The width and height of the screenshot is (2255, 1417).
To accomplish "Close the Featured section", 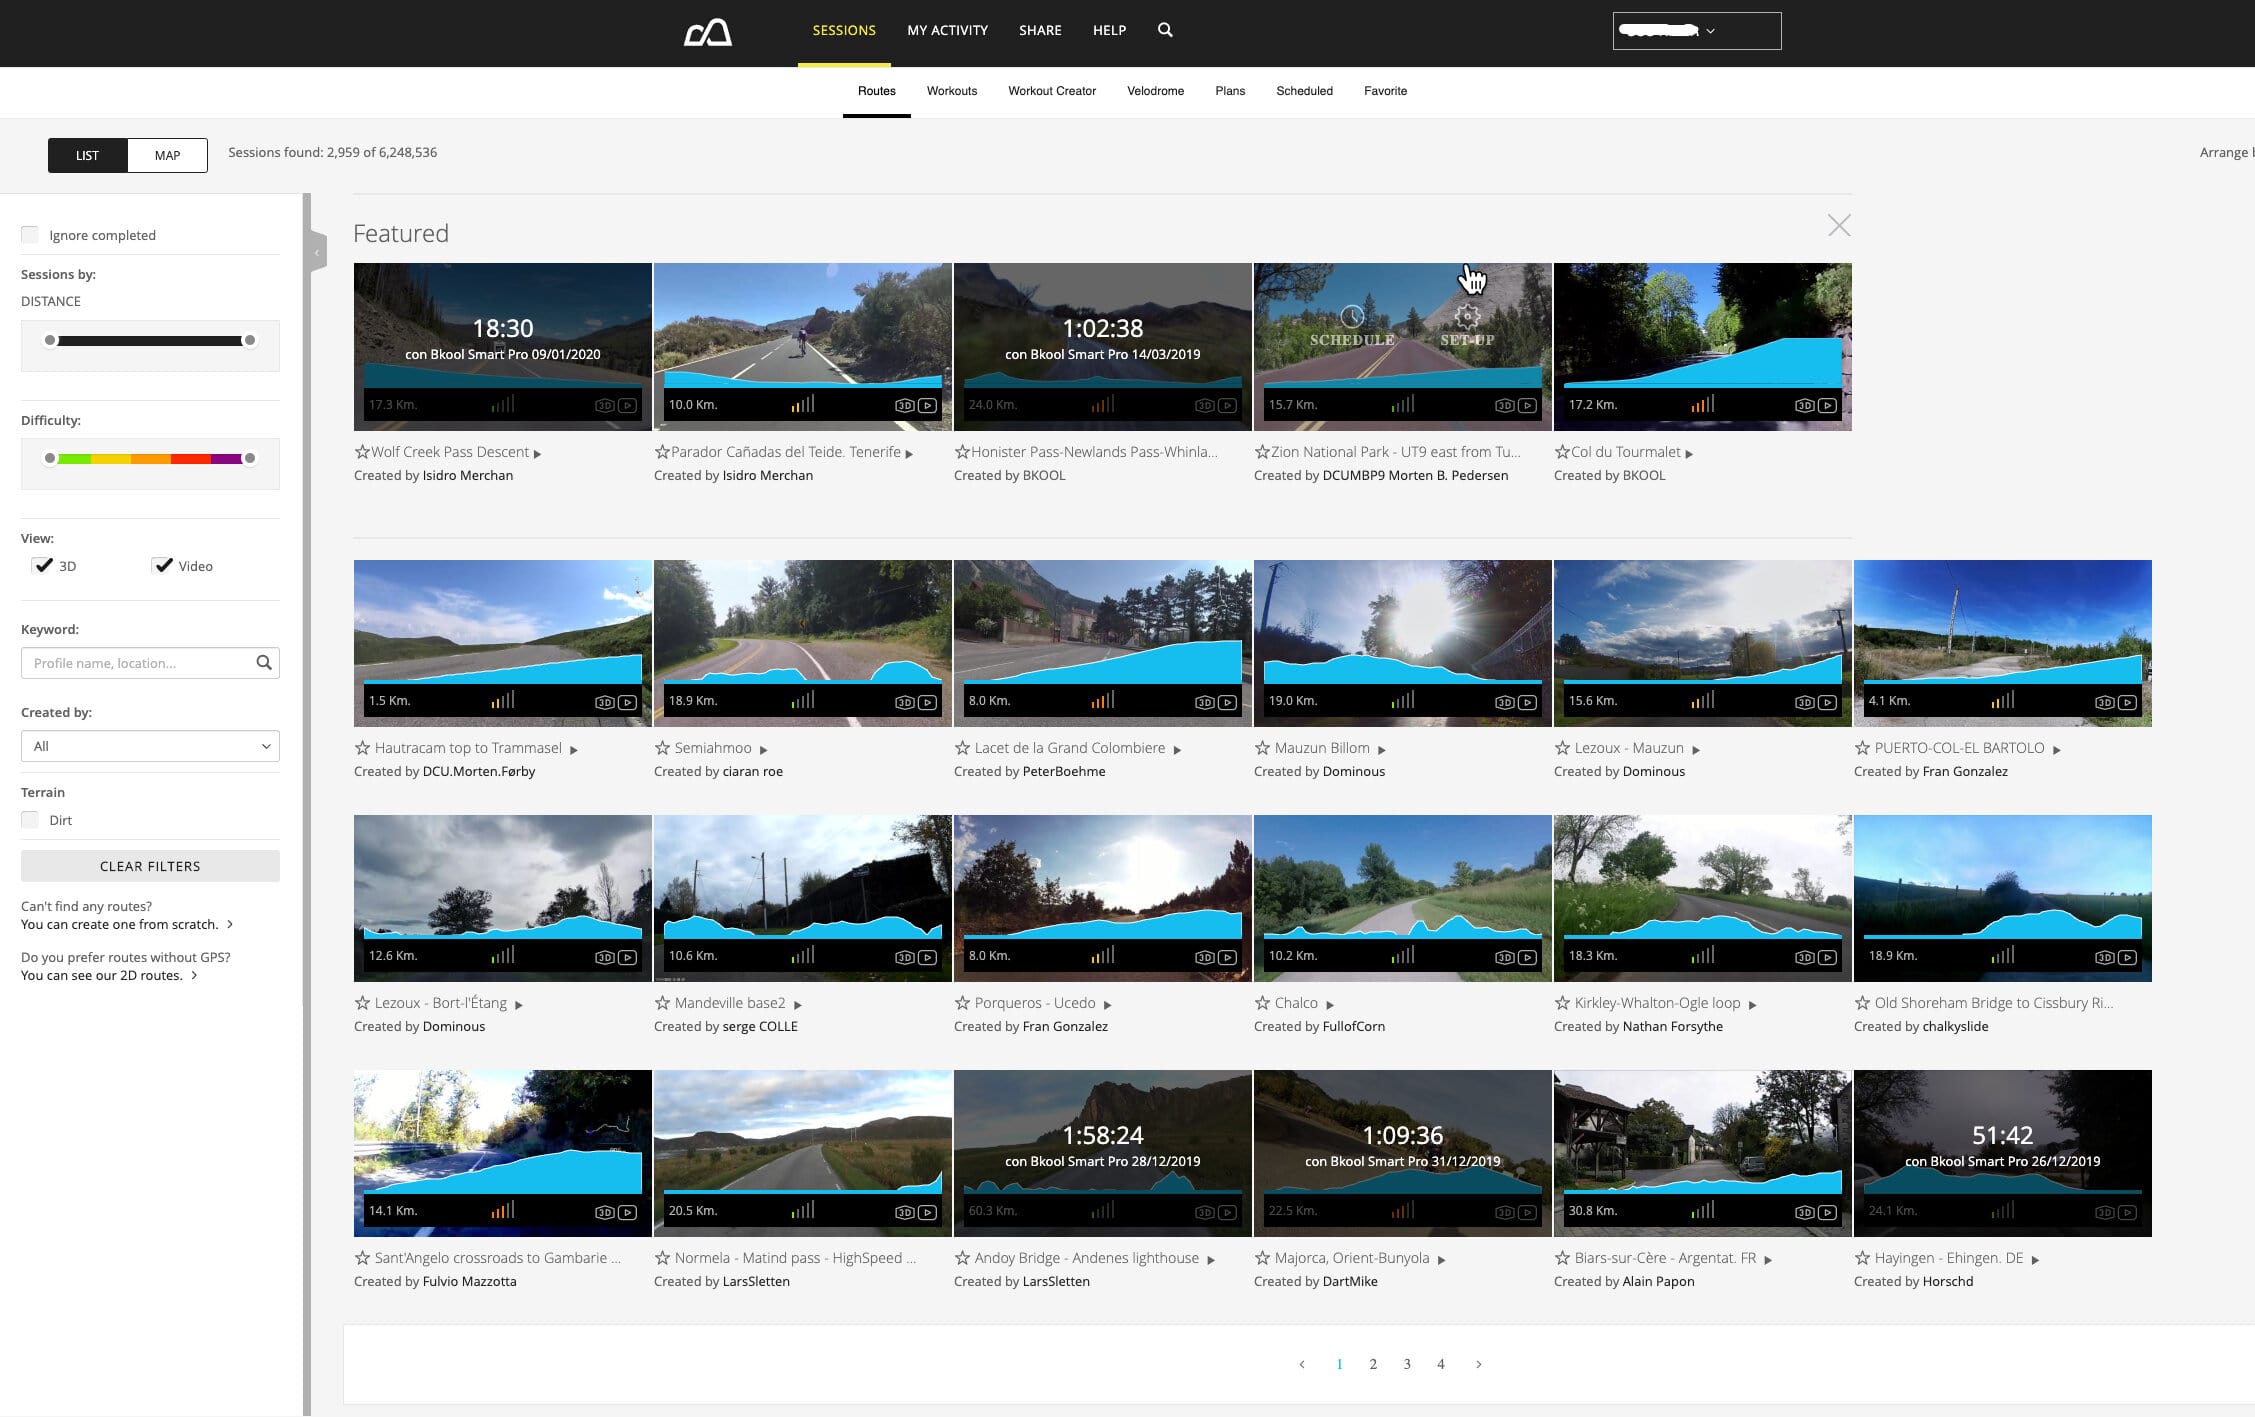I will tap(1839, 225).
